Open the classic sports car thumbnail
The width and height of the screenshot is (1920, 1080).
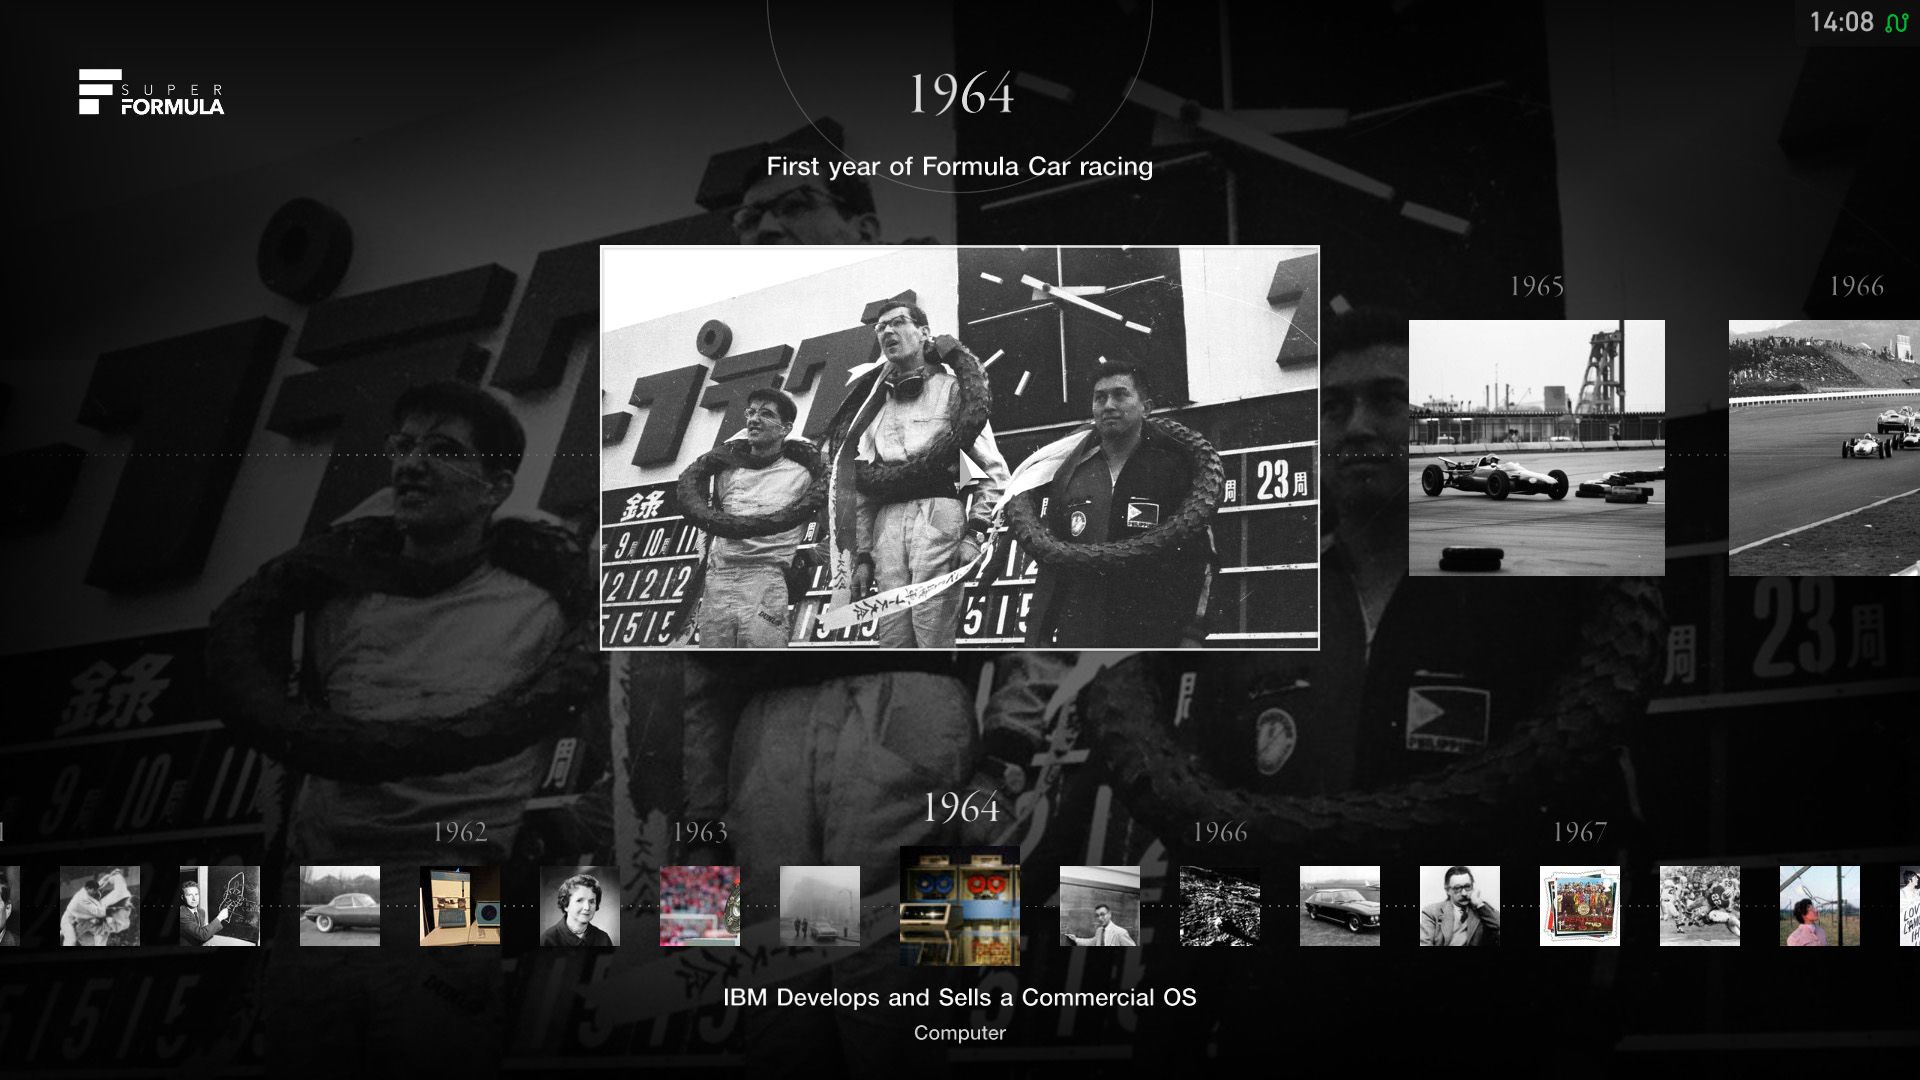(340, 906)
